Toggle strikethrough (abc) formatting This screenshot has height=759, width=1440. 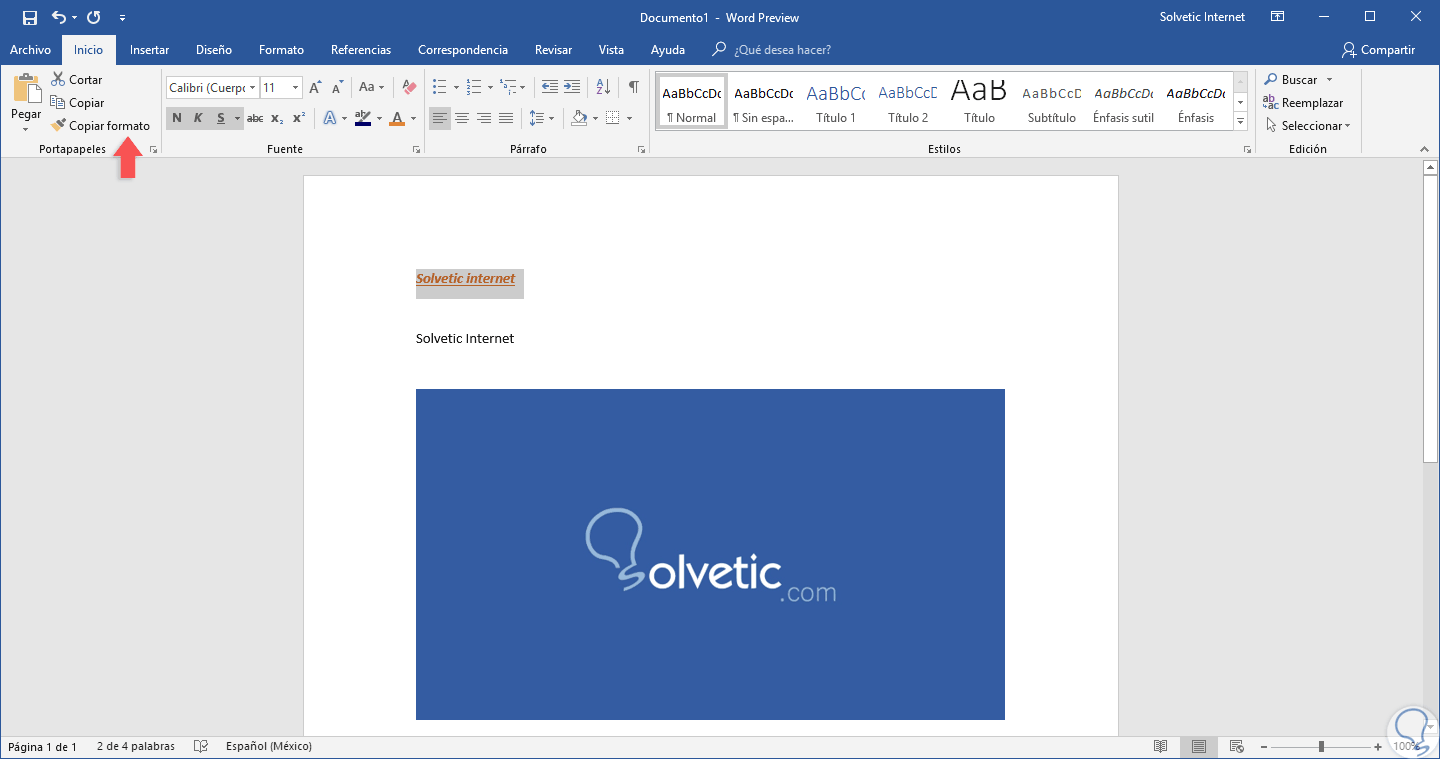pos(255,118)
